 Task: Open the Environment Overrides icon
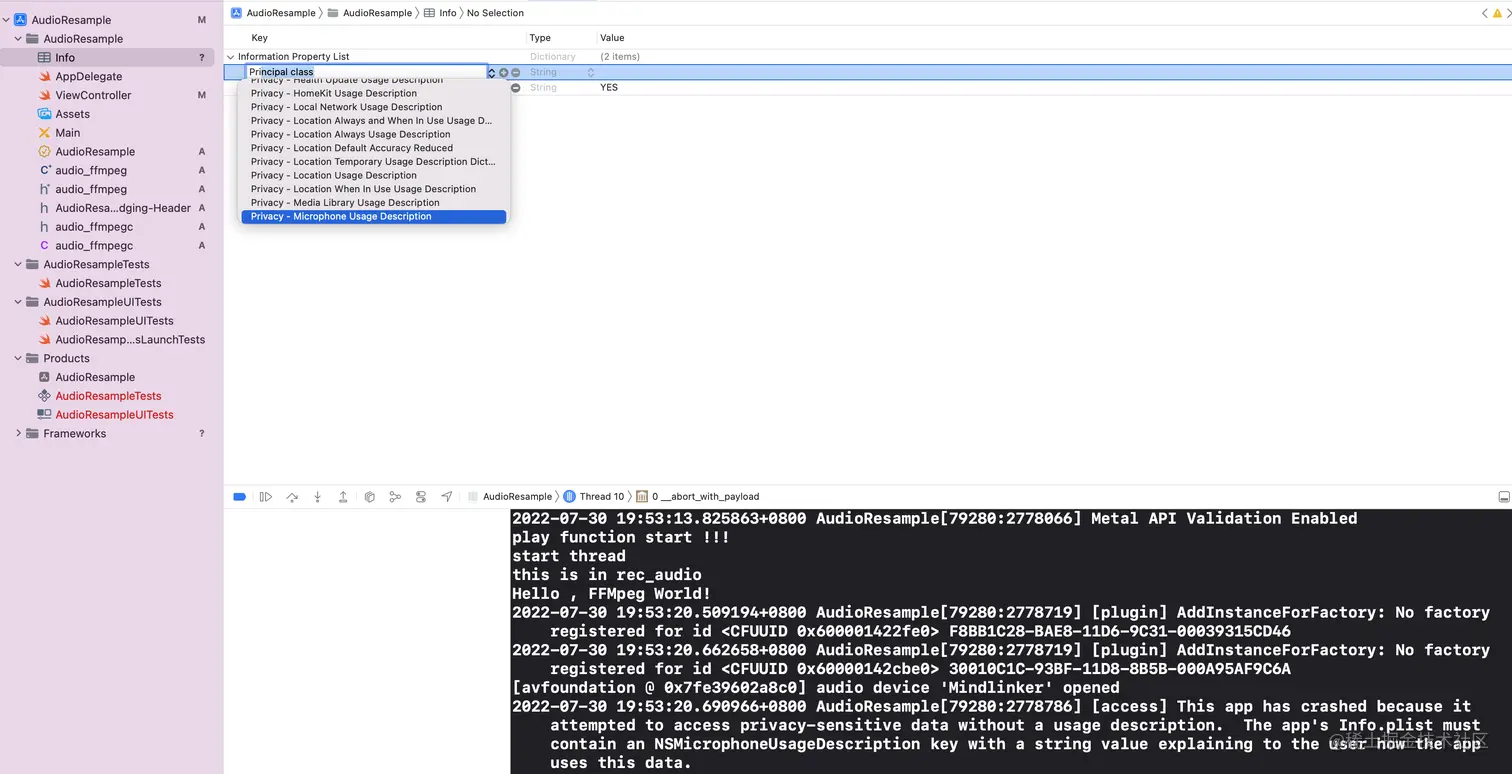tap(421, 496)
